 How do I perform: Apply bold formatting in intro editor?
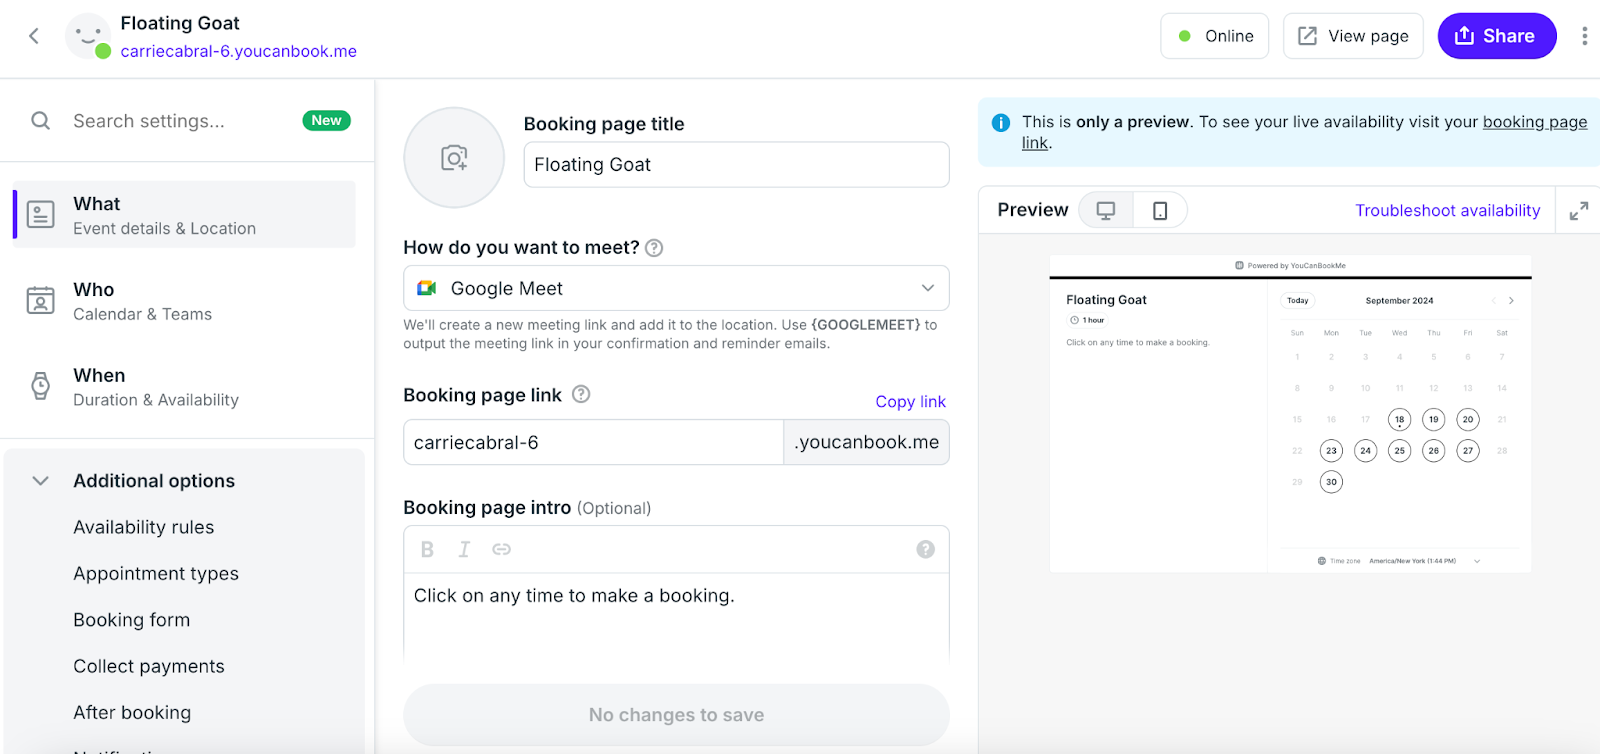(427, 549)
